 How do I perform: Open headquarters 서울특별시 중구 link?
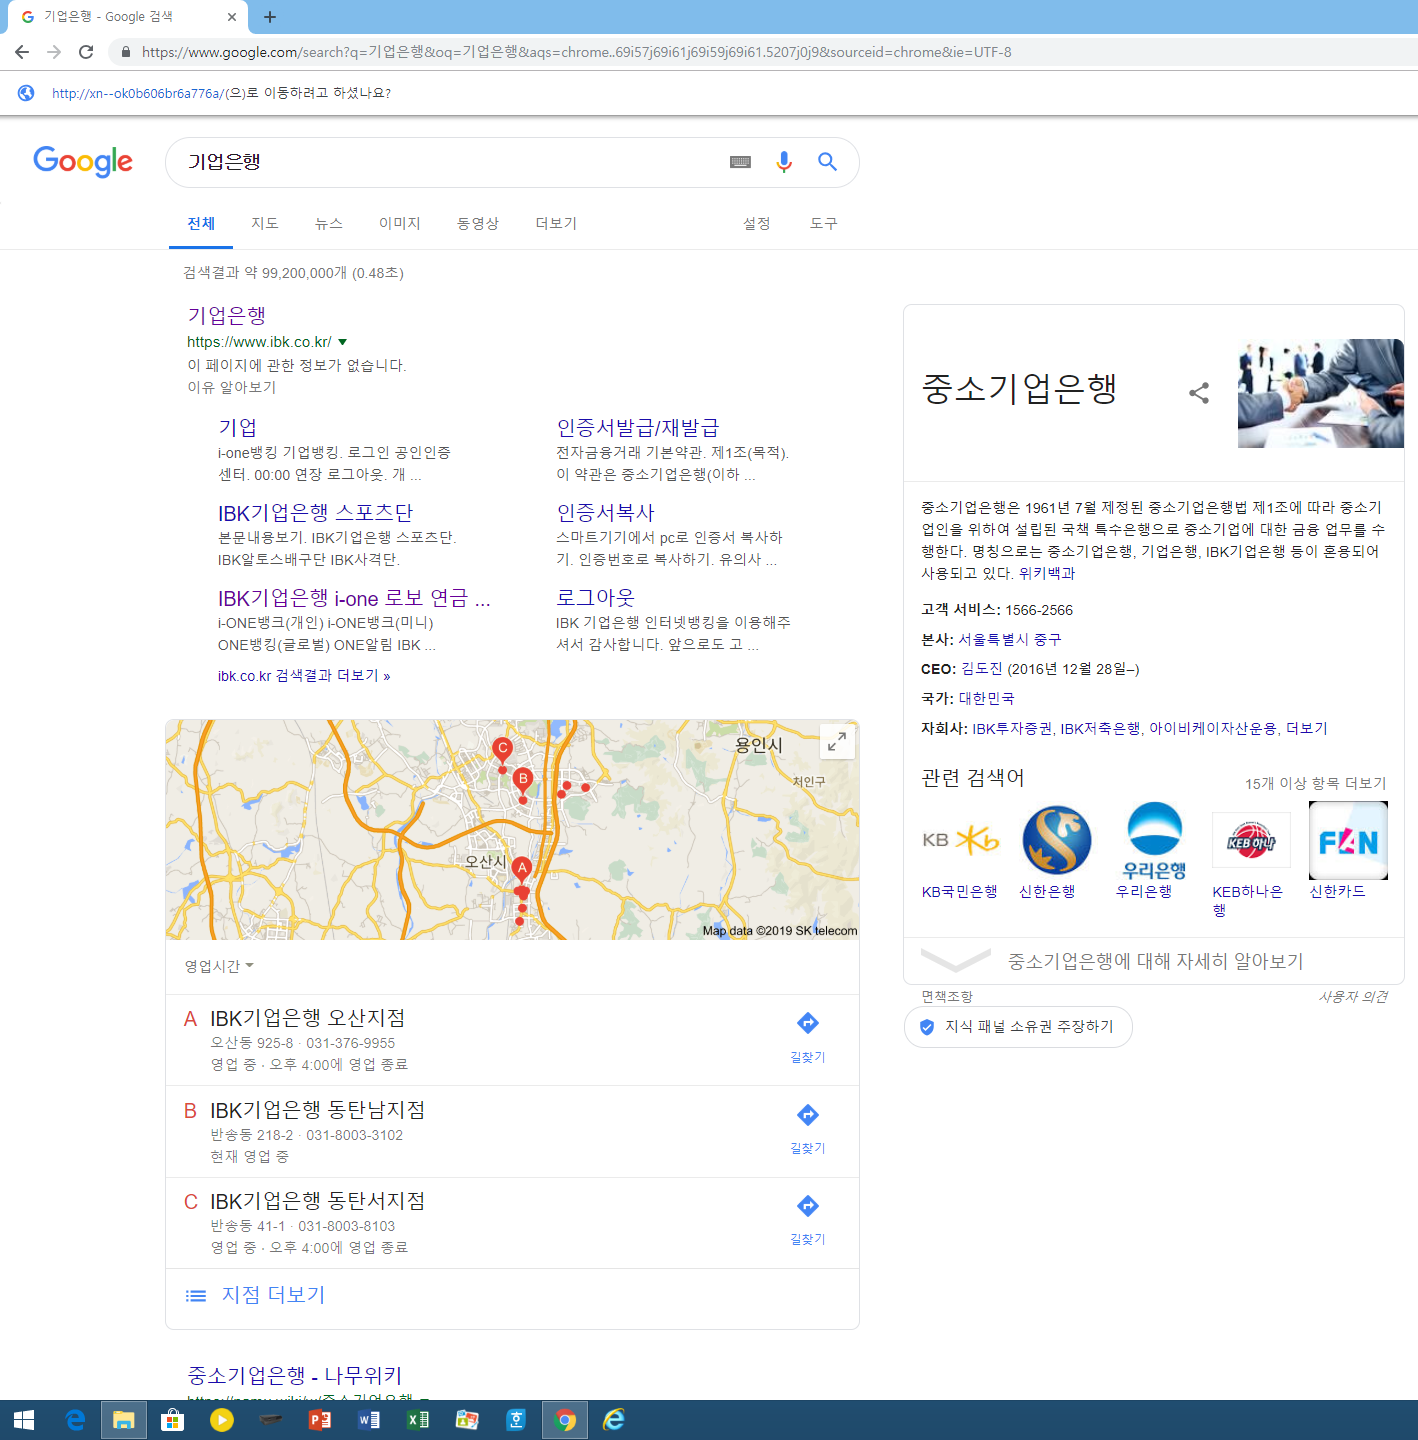click(x=1010, y=639)
